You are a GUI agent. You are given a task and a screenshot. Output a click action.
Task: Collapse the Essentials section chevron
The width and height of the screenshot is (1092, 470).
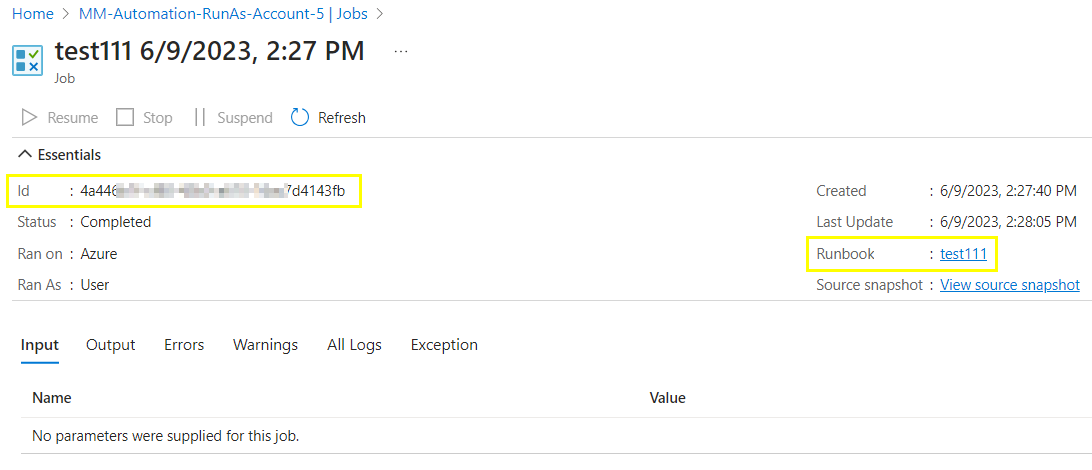tap(24, 155)
